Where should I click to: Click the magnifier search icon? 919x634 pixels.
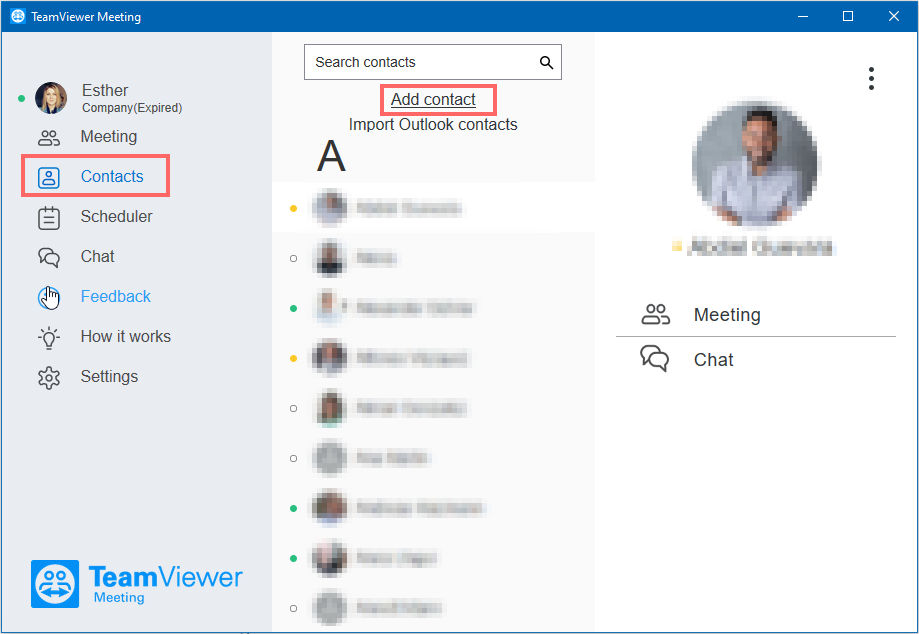click(x=546, y=63)
